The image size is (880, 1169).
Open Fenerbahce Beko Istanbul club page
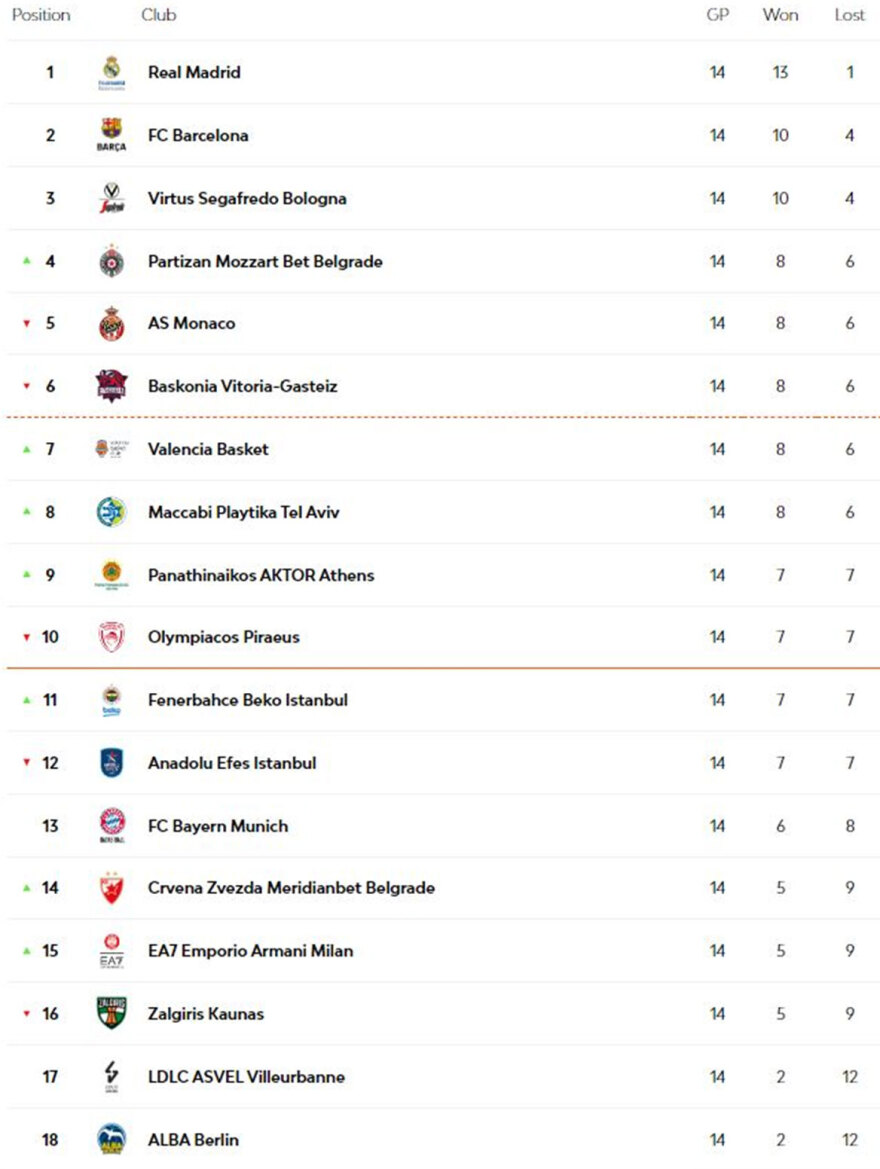(248, 700)
